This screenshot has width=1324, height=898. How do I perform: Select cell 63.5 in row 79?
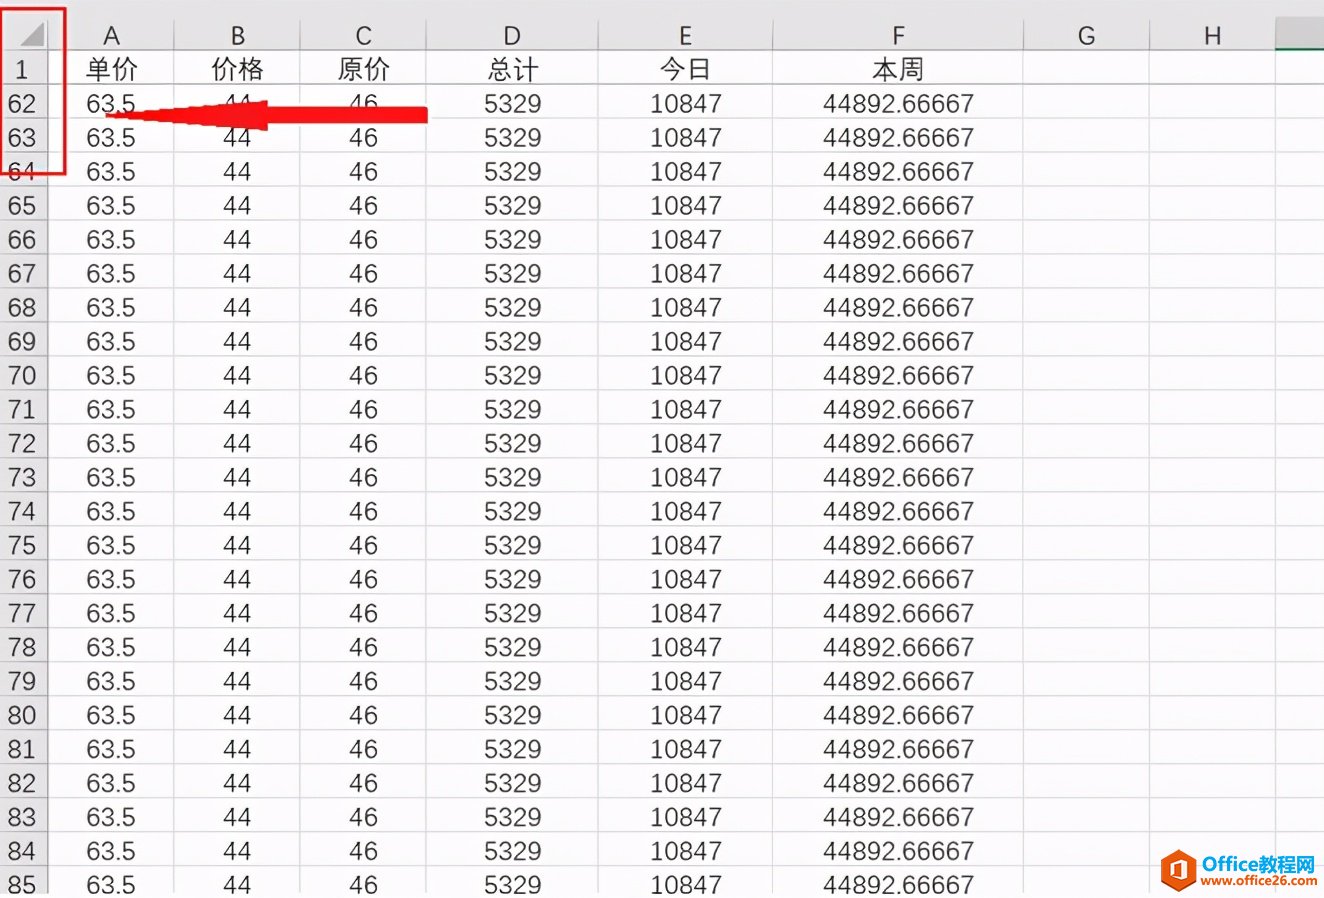(111, 681)
